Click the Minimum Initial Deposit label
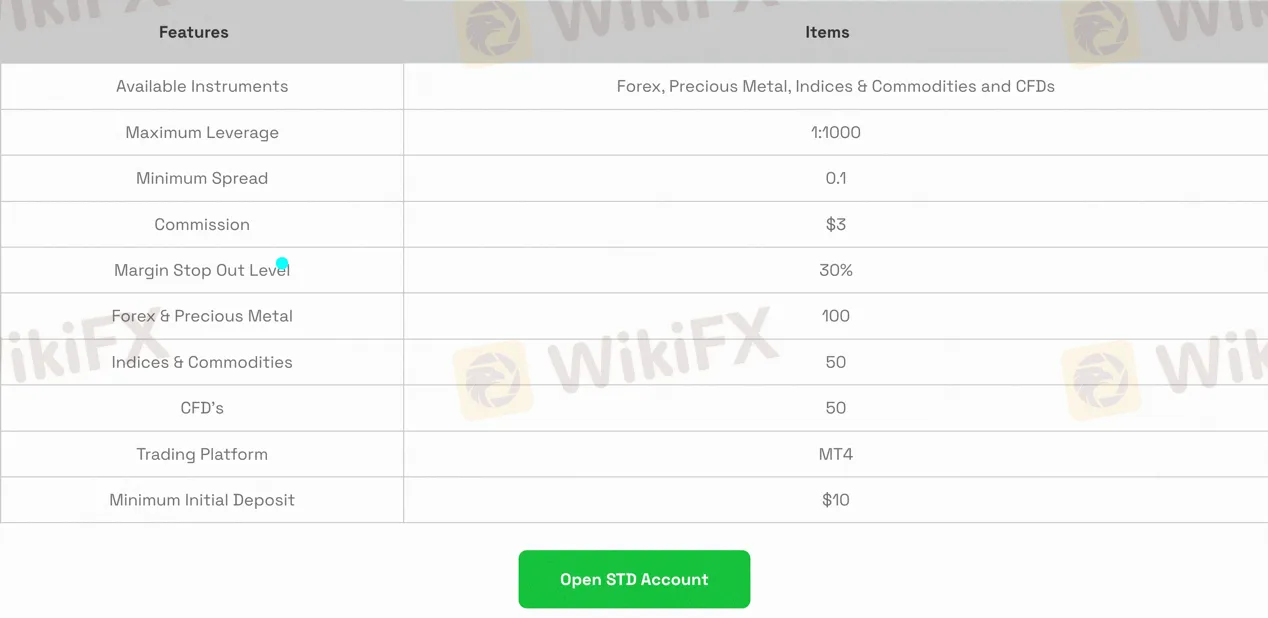1268x618 pixels. pos(202,500)
